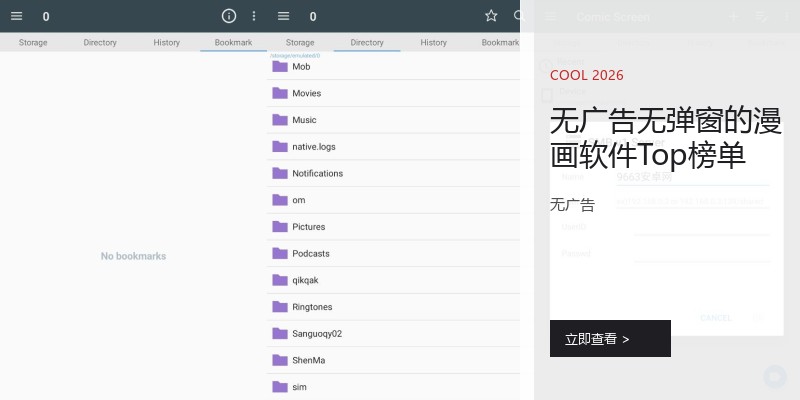
Task: Open the three-dot overflow menu
Action: pyautogui.click(x=254, y=16)
